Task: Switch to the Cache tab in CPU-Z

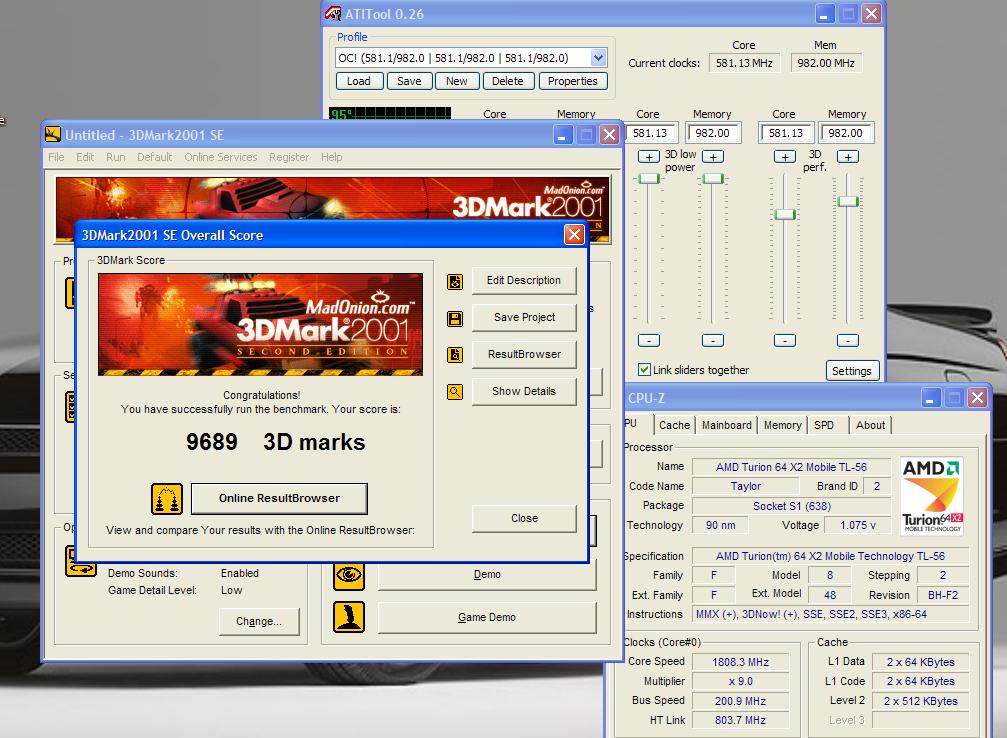Action: click(674, 425)
